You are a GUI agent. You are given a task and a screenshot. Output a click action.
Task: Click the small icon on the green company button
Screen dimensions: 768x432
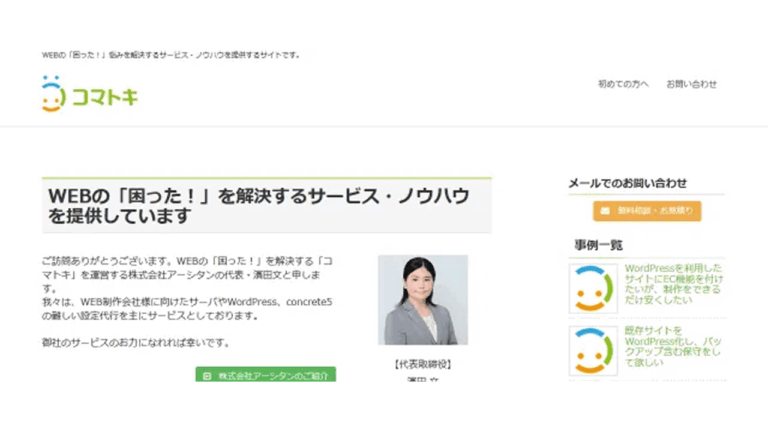pyautogui.click(x=207, y=376)
